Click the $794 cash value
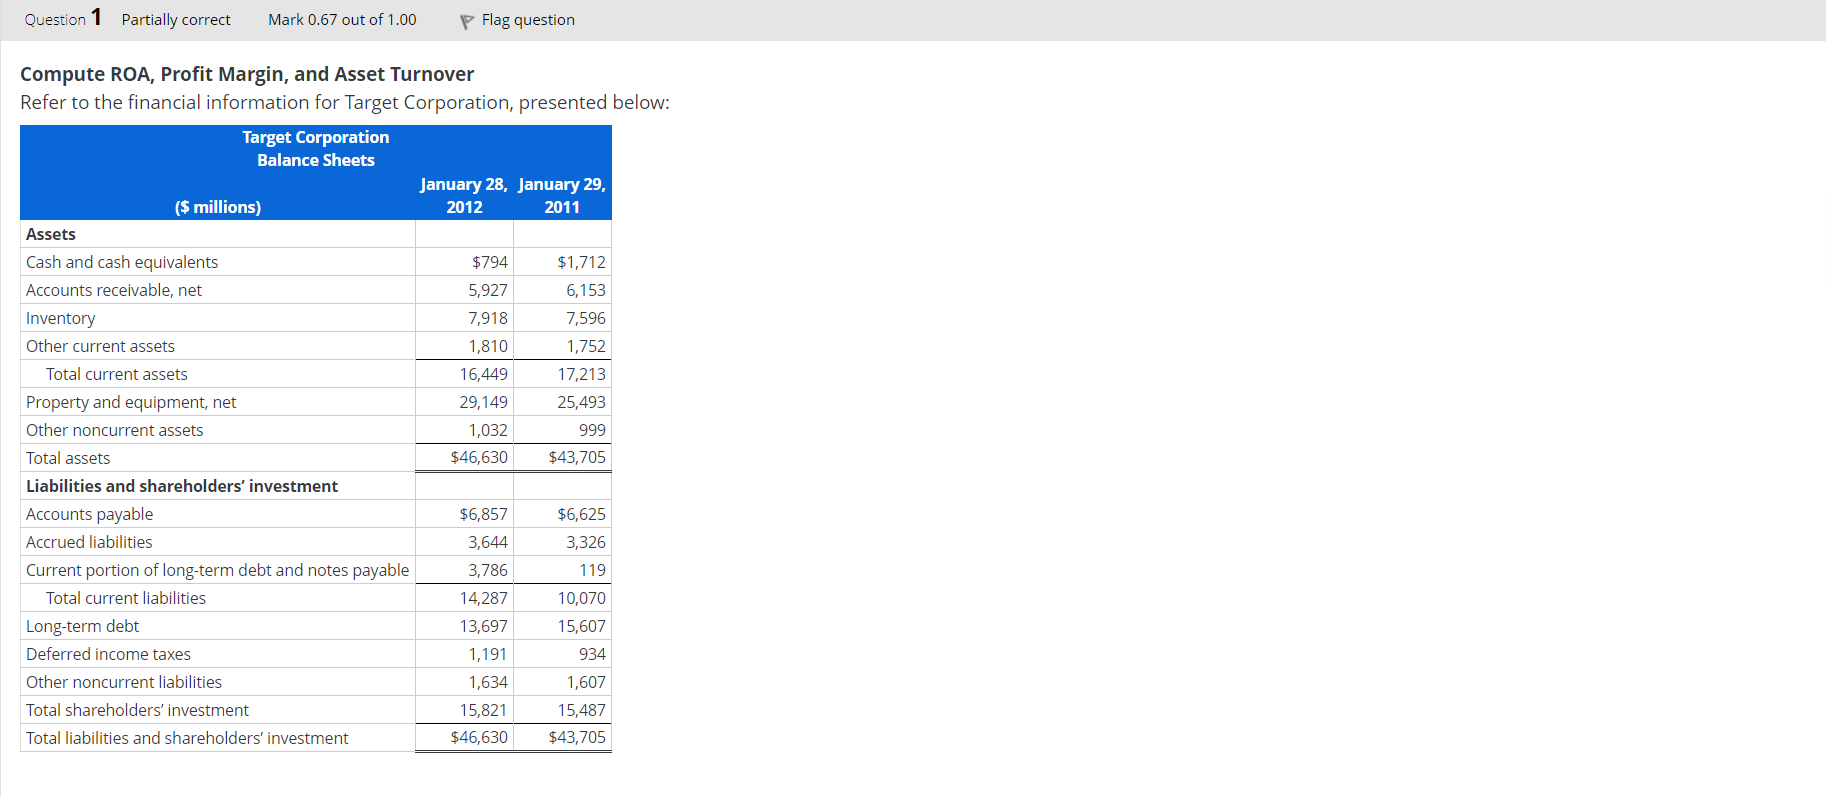 [490, 262]
